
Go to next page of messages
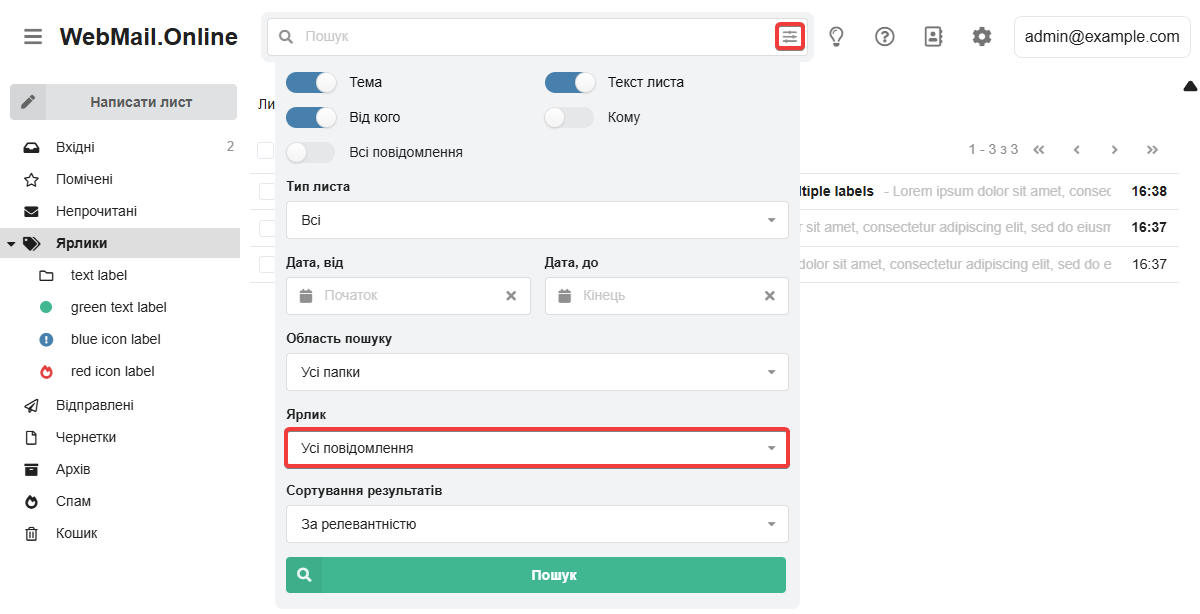click(x=1114, y=150)
